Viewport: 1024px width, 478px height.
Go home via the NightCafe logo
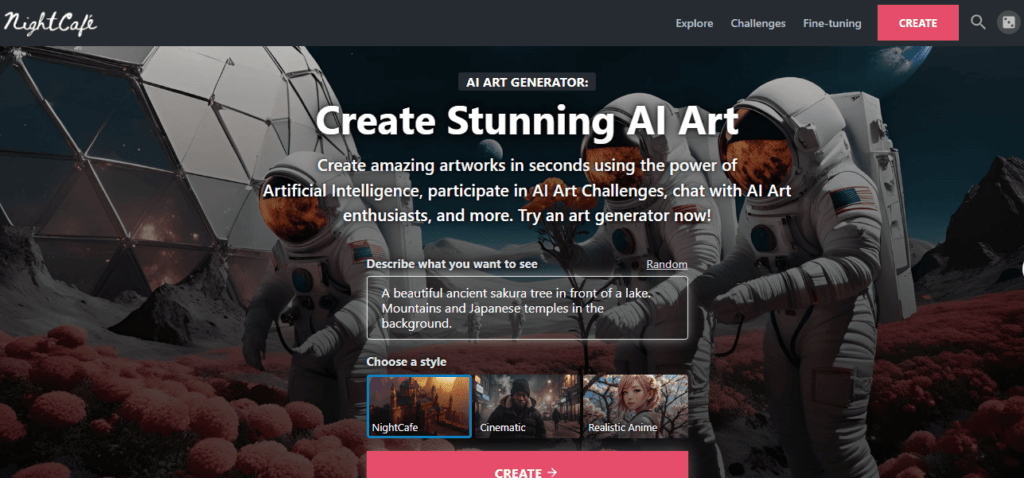(50, 24)
